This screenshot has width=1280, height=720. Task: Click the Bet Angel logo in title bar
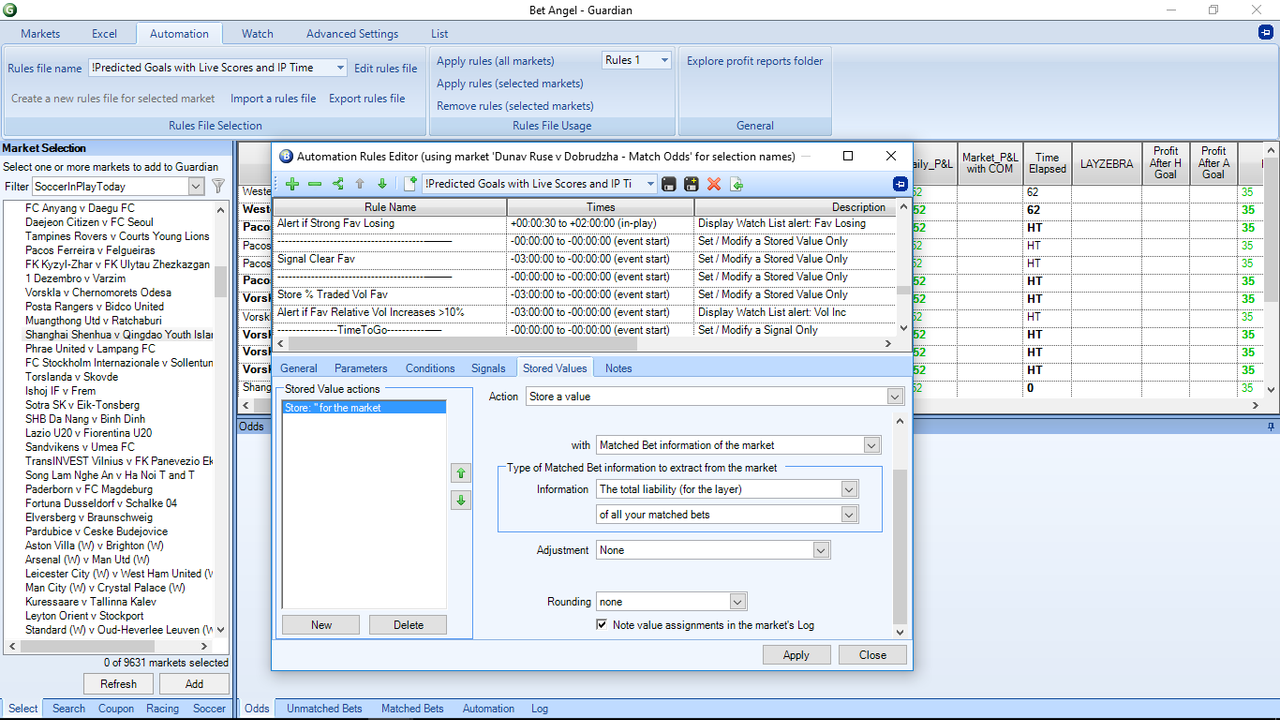tap(10, 10)
